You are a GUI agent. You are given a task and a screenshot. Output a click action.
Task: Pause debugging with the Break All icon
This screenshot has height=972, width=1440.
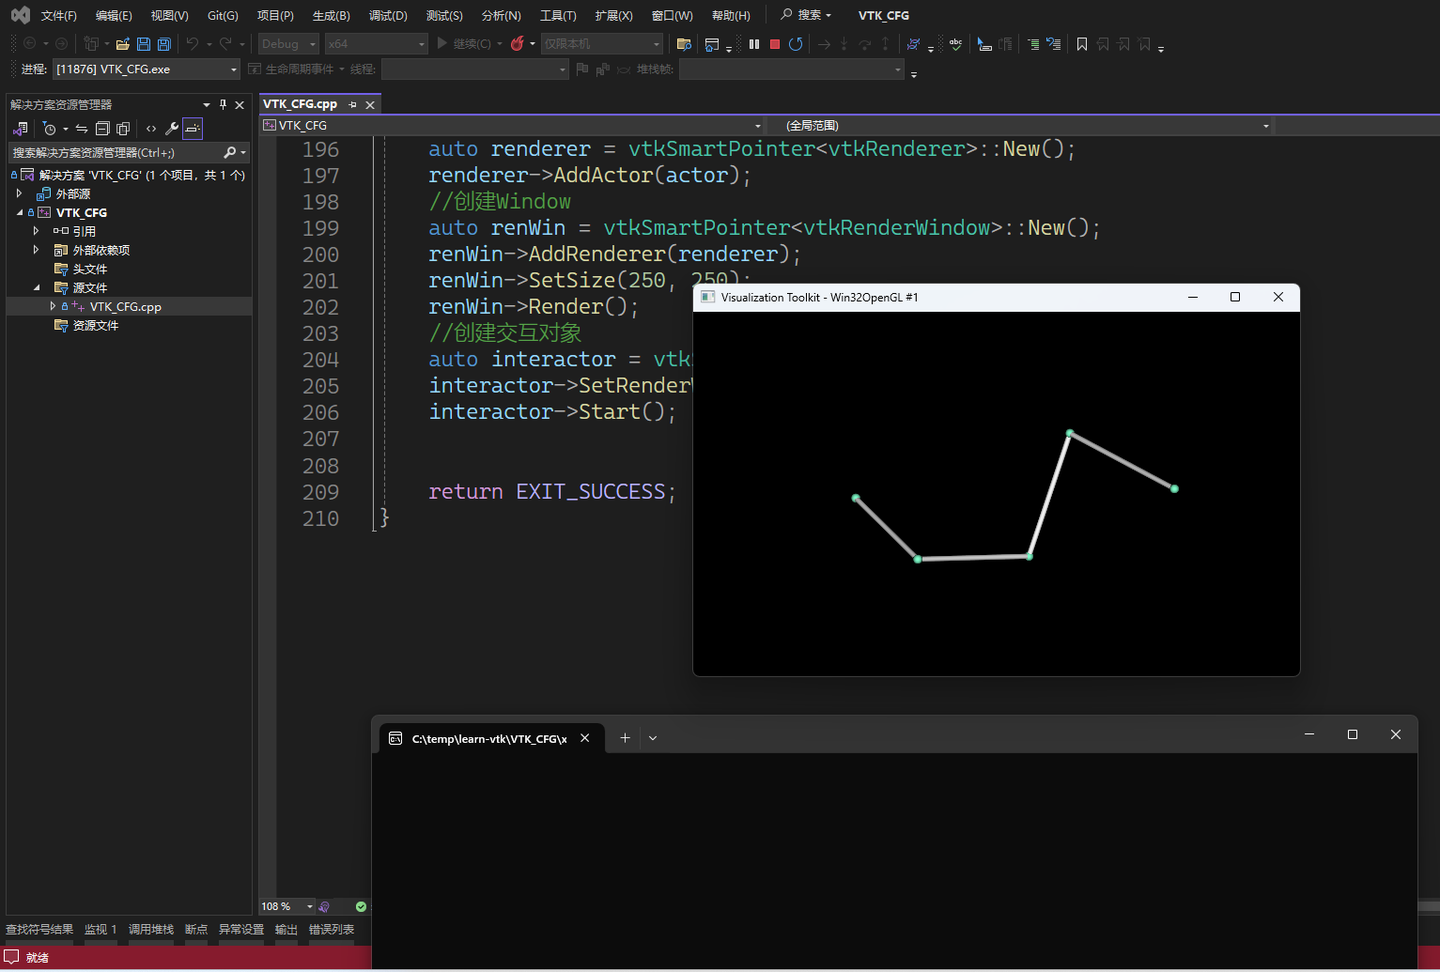coord(754,44)
